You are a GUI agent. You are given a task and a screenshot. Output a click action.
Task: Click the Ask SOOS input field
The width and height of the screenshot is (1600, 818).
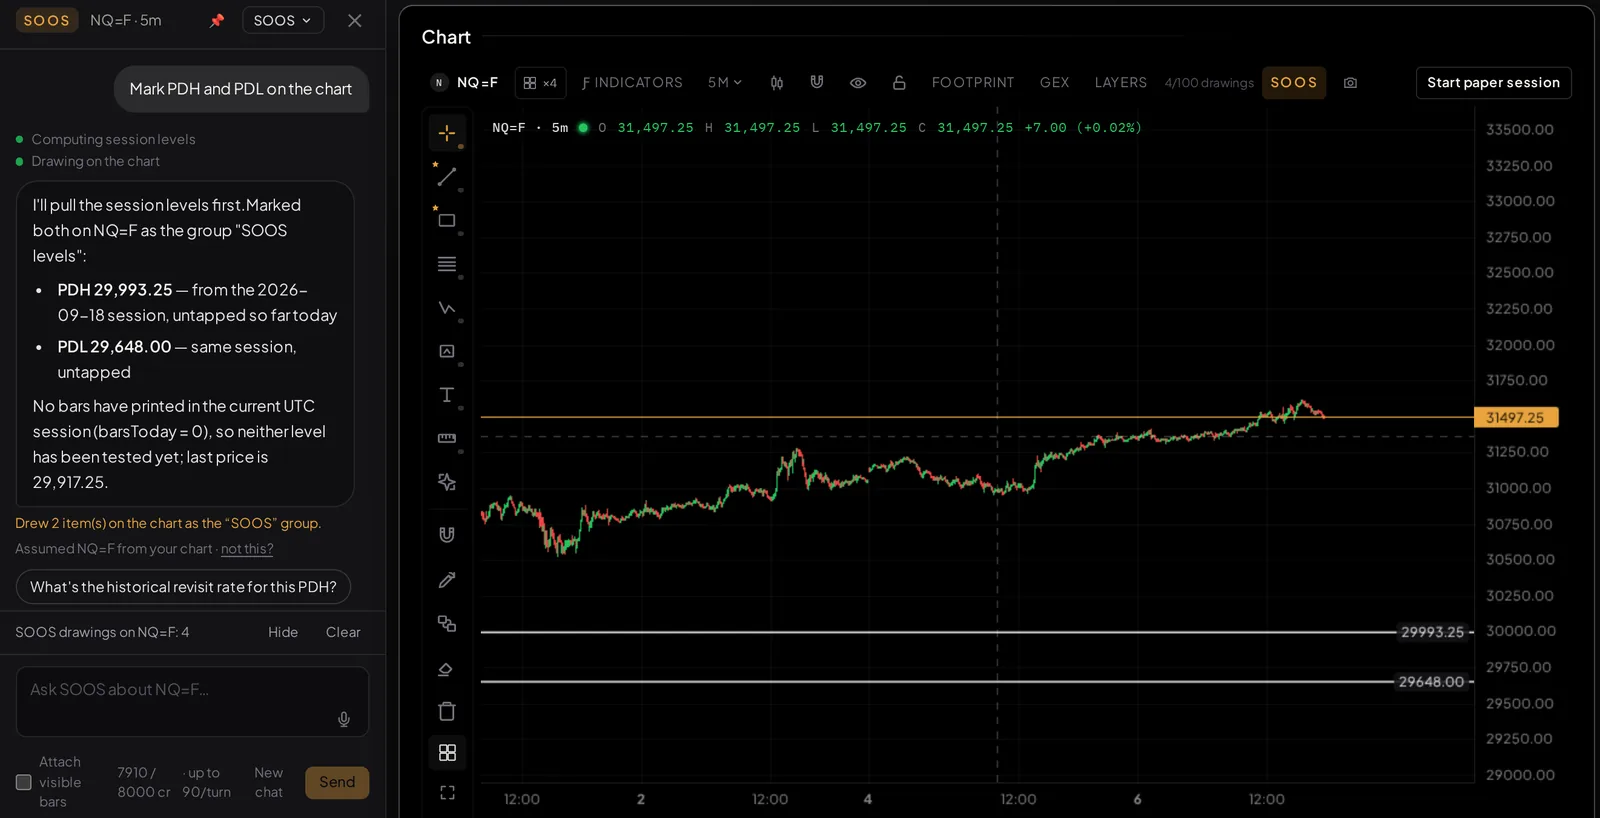coord(192,702)
